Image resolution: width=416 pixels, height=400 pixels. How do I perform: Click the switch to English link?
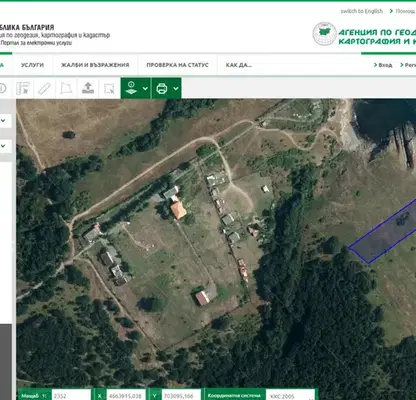[x=362, y=11]
